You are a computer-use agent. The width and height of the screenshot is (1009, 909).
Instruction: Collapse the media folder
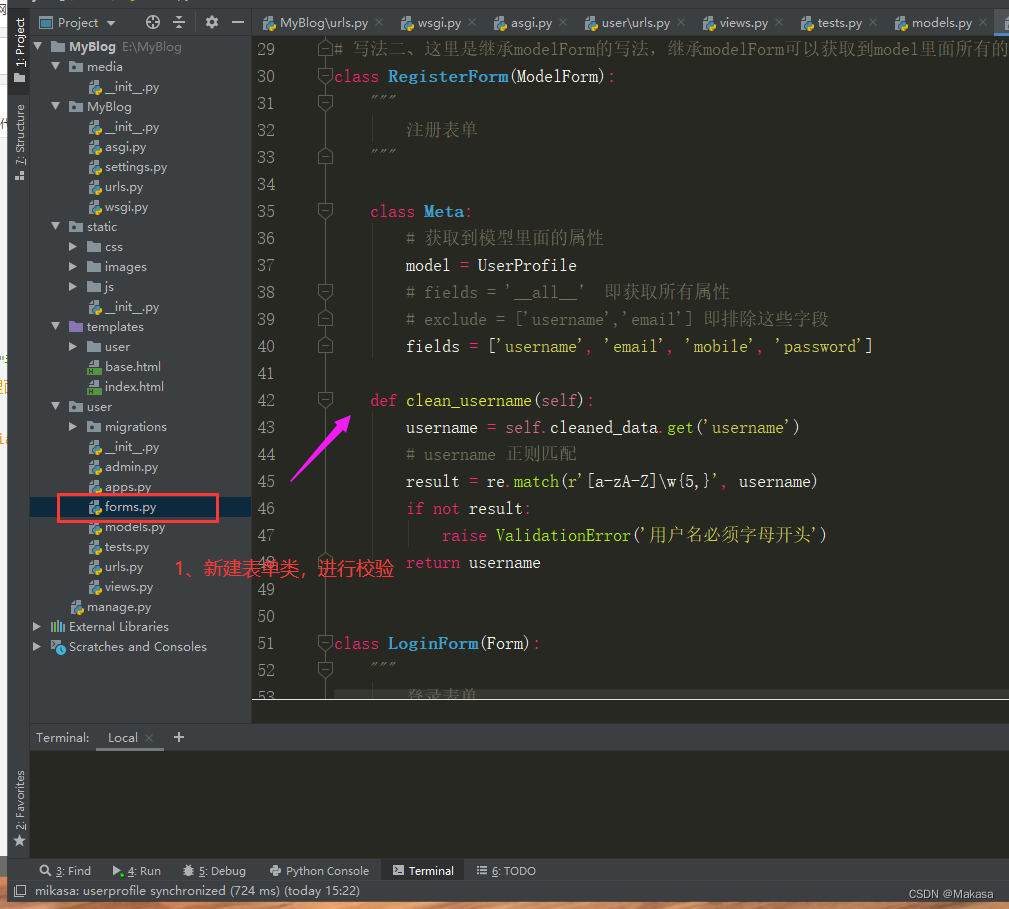tap(55, 66)
